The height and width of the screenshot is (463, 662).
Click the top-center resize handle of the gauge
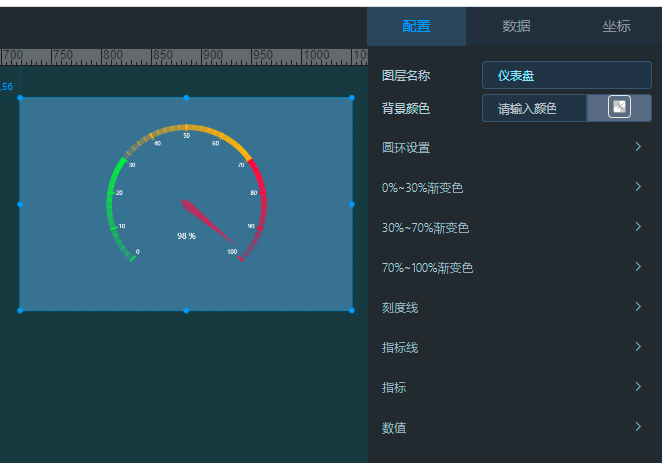coord(186,98)
